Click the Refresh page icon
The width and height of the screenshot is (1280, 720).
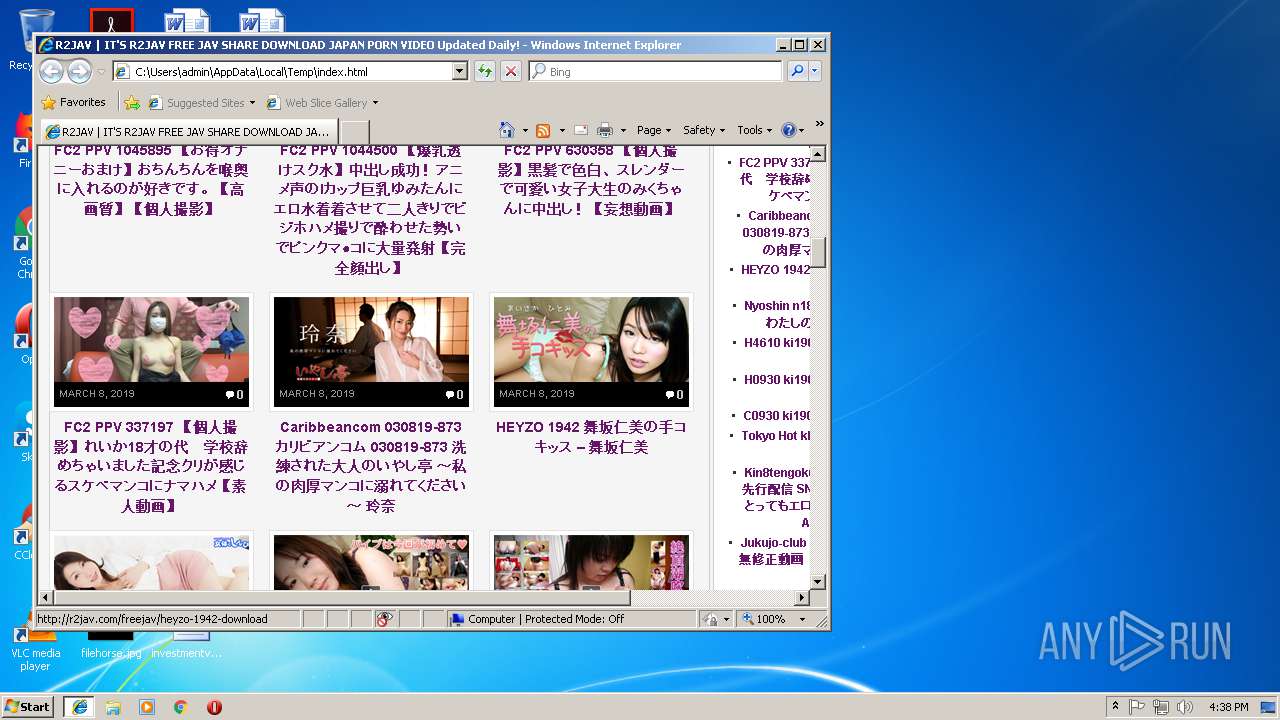coord(485,71)
